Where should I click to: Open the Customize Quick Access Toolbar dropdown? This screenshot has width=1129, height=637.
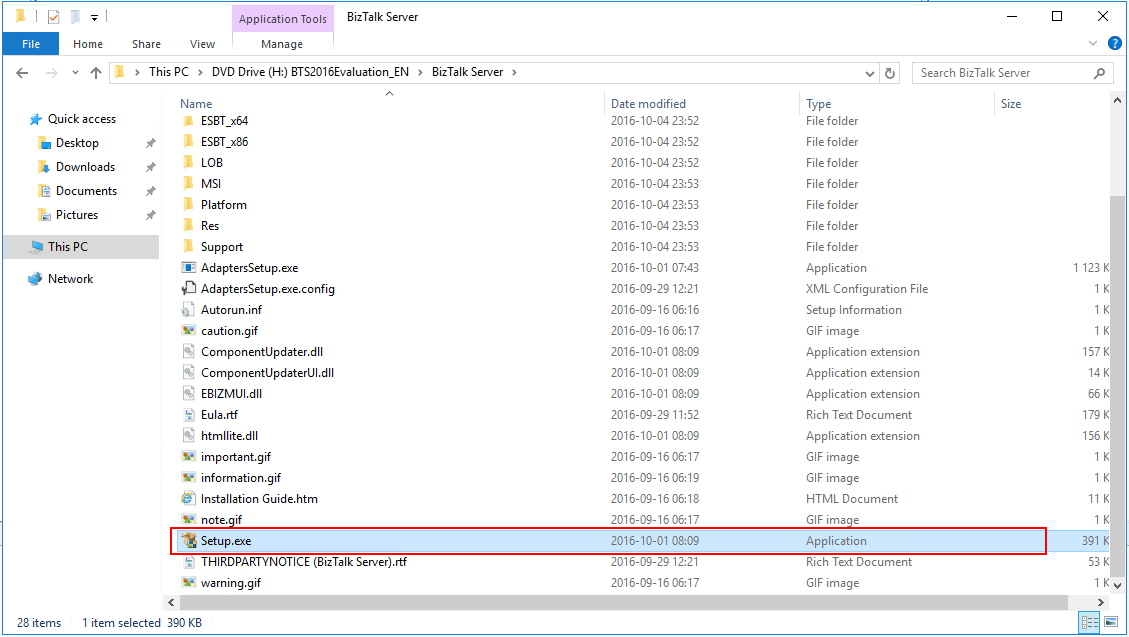click(94, 17)
